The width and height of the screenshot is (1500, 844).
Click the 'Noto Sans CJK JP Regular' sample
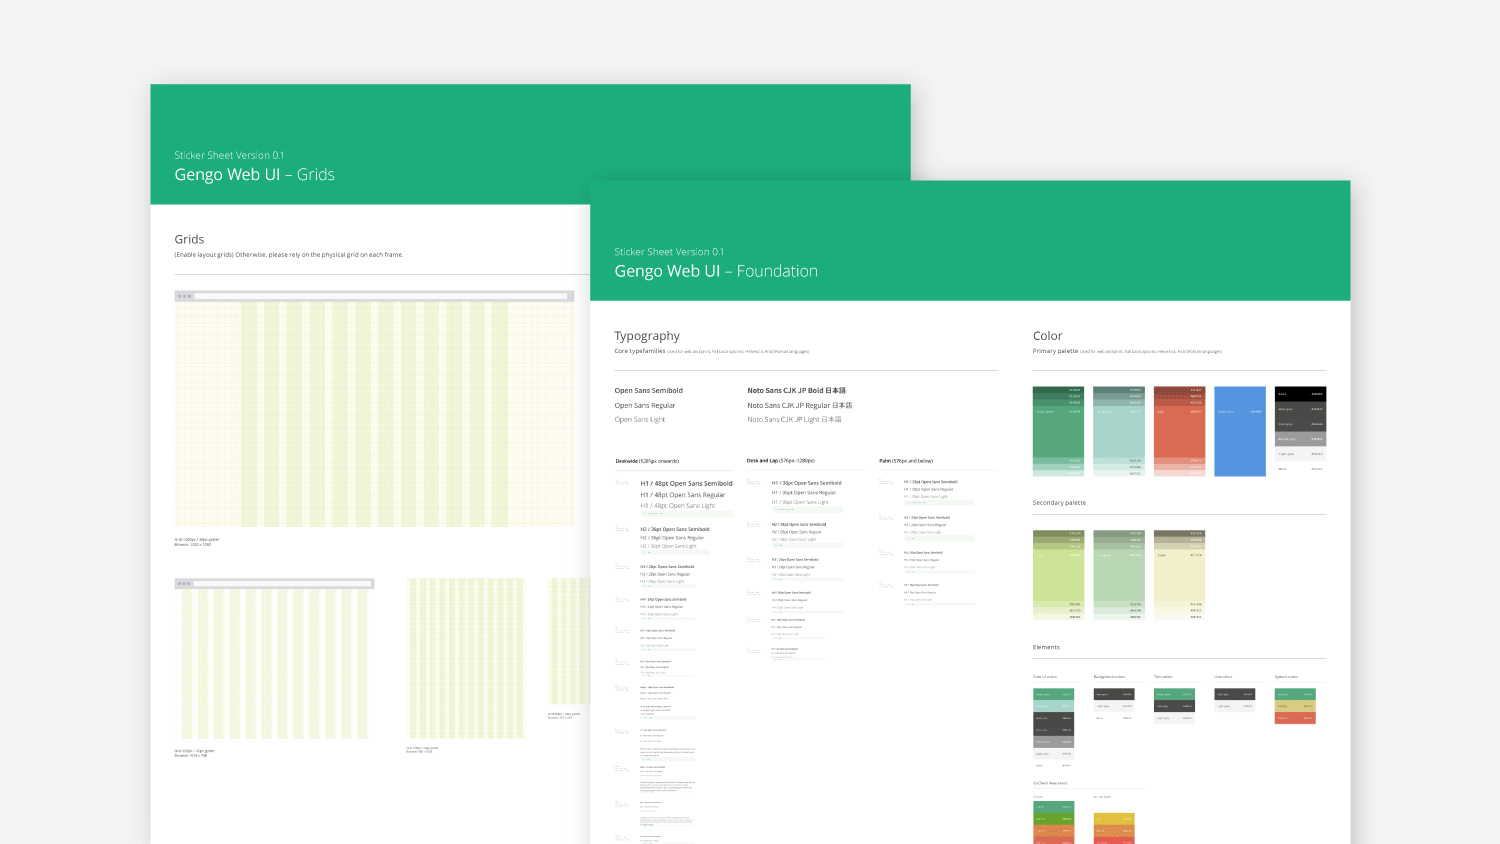800,405
